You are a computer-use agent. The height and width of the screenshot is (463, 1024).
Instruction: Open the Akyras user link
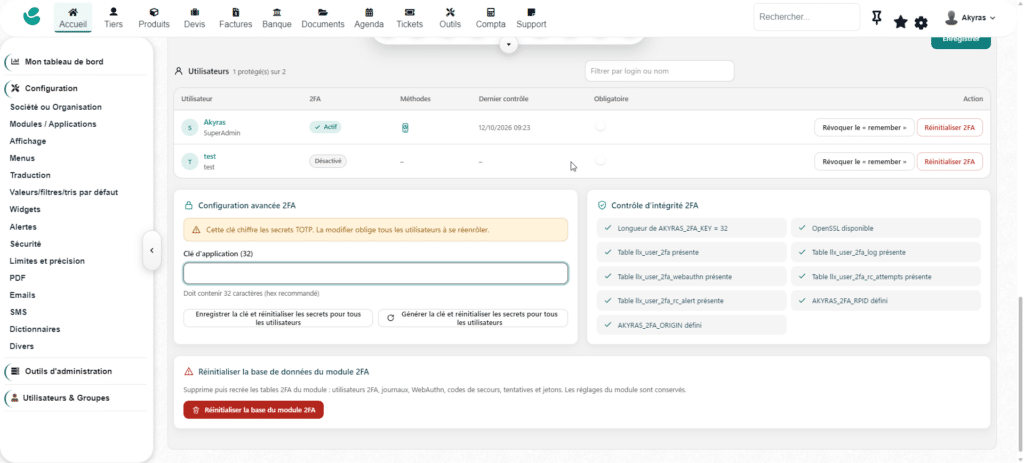[x=215, y=122]
